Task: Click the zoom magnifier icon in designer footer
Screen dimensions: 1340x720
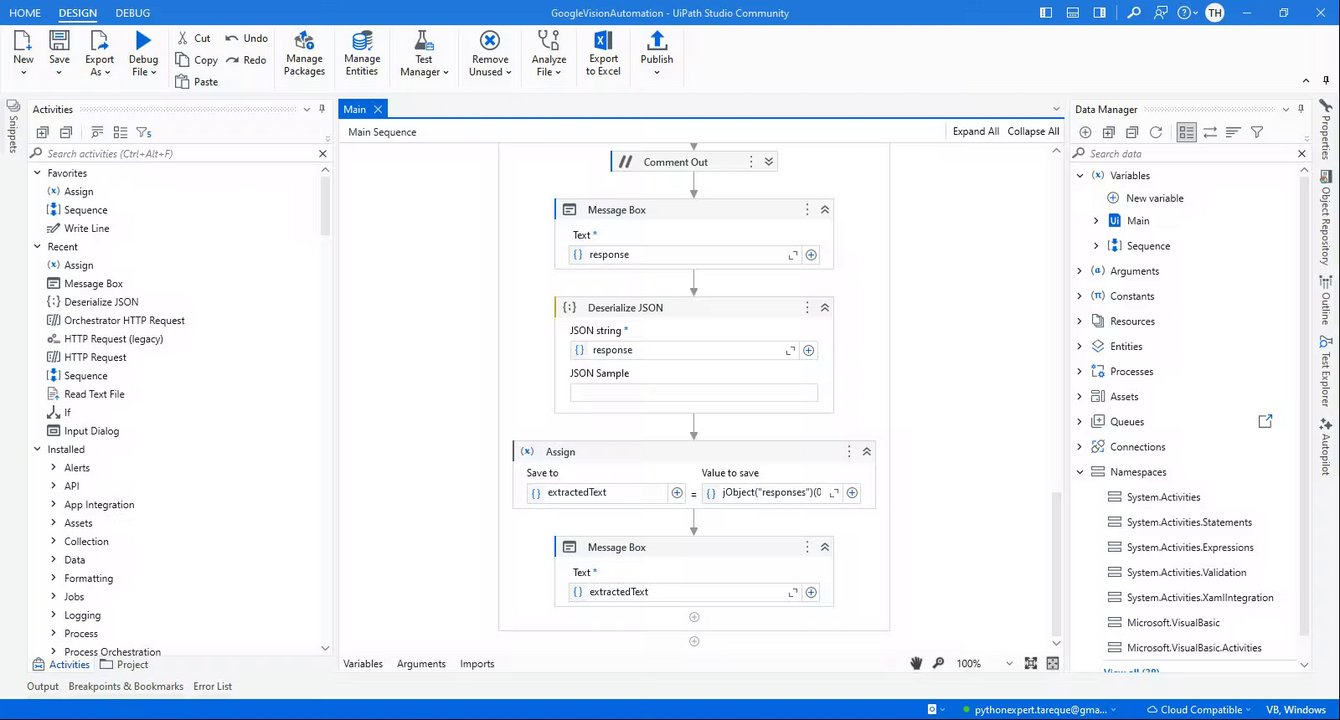Action: pos(938,664)
